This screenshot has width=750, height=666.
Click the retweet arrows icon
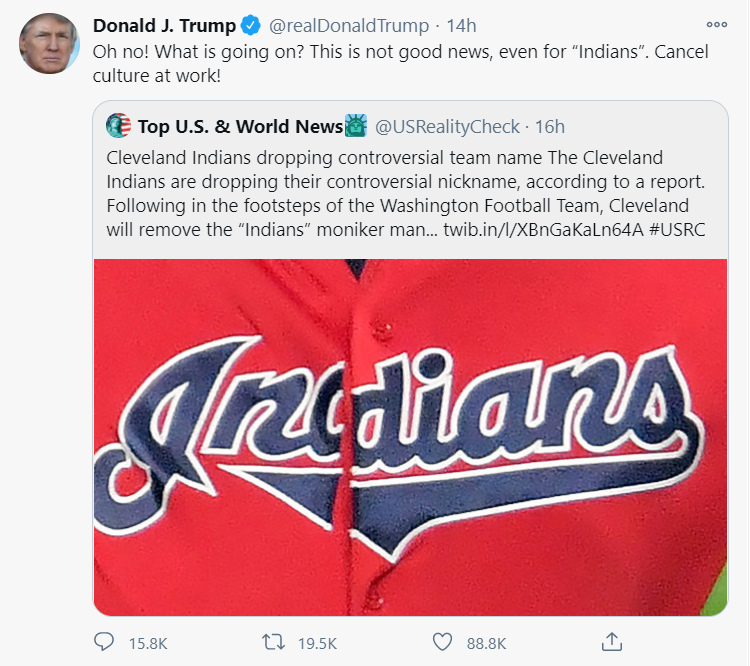(273, 642)
